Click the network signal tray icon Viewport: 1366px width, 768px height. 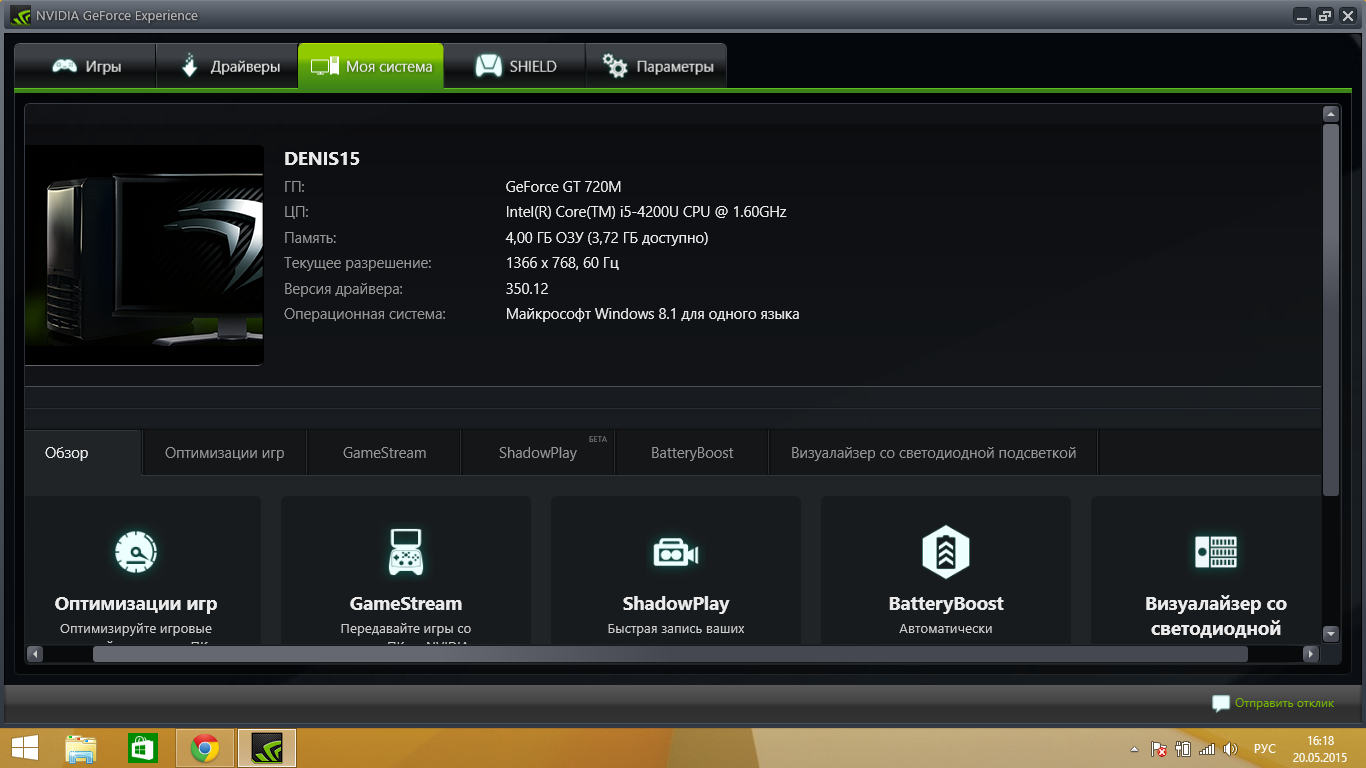[x=1207, y=749]
